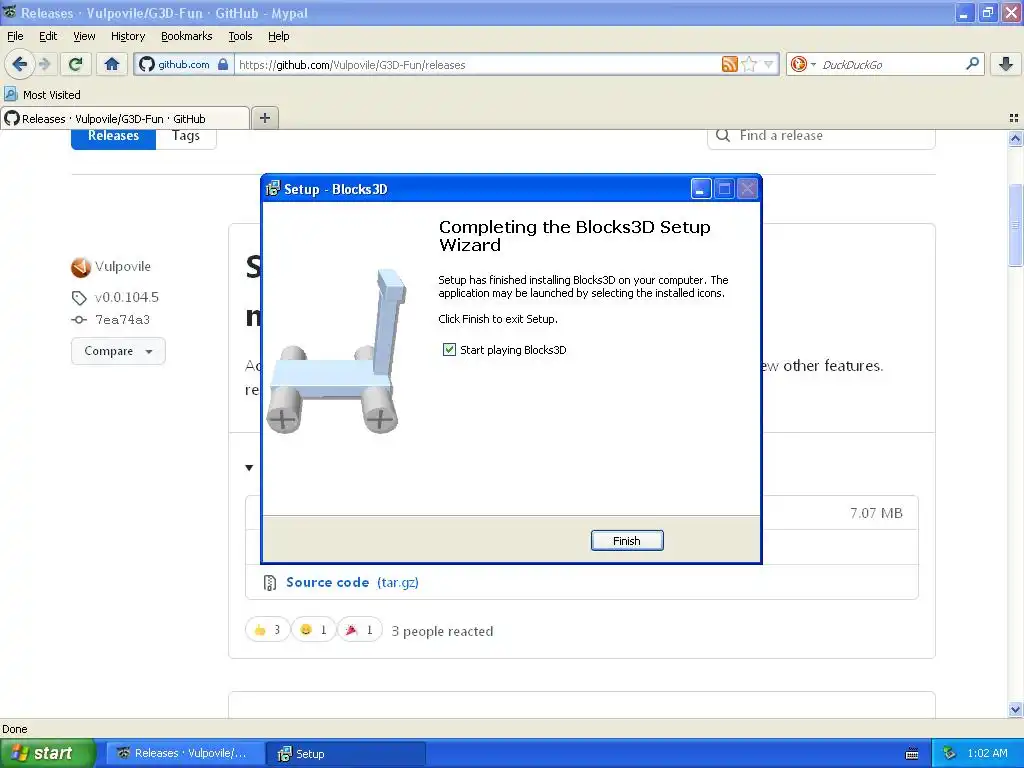Switch to Releases Vulpovile taskbar button
Viewport: 1024px width, 768px height.
point(185,753)
